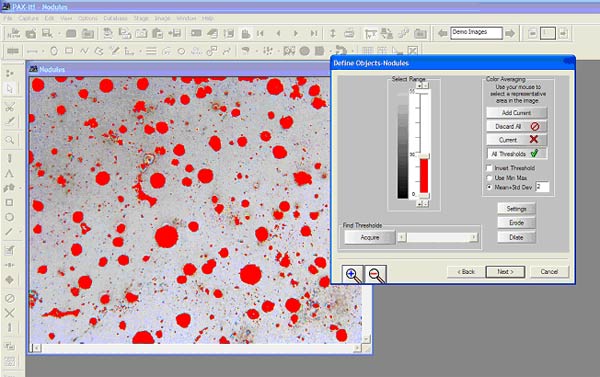Open the File menu
Image resolution: width=600 pixels, height=377 pixels.
point(8,18)
